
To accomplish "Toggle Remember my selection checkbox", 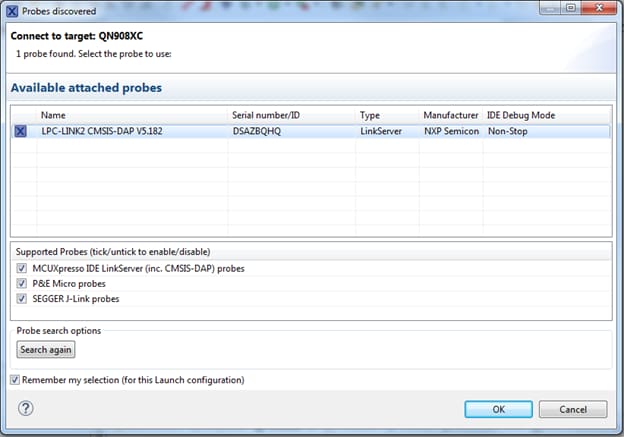I will click(14, 380).
